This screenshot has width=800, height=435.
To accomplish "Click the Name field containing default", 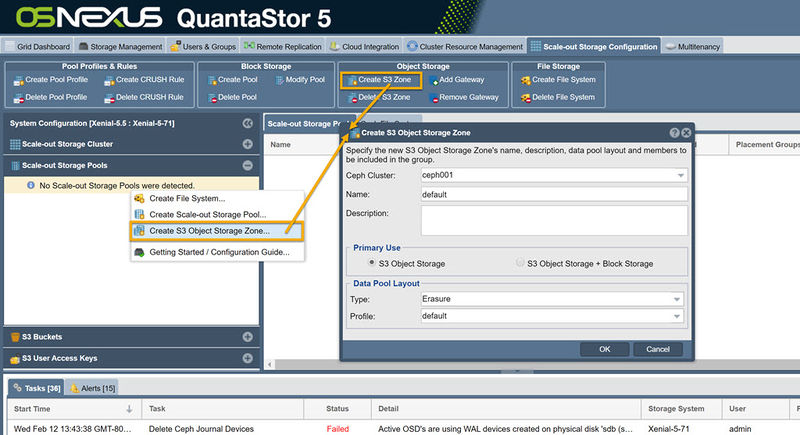I will [x=554, y=194].
